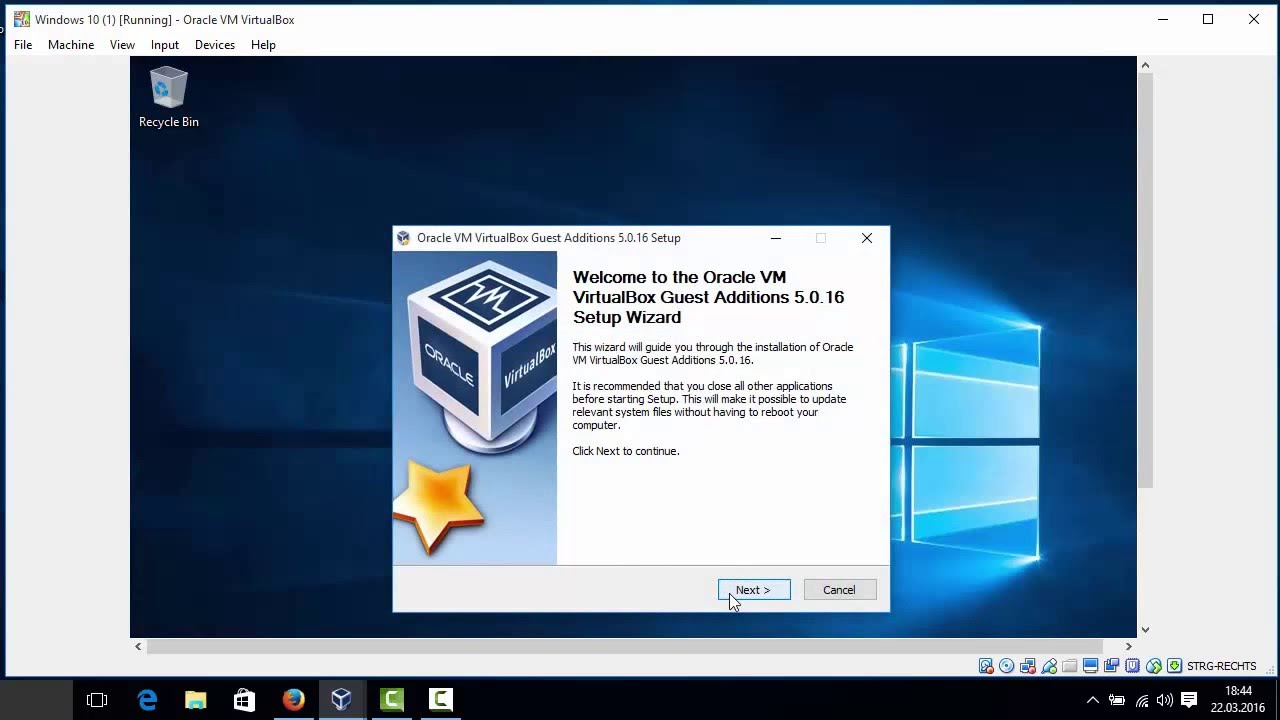
Task: Open the green Camtasia taskbar icon
Action: pos(391,700)
